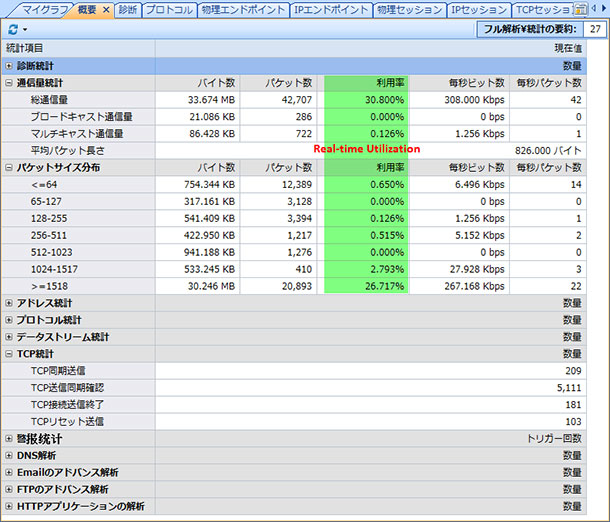This screenshot has width=610, height=522.
Task: Collapse the パケットサイズ分布 section
Action: point(9,167)
